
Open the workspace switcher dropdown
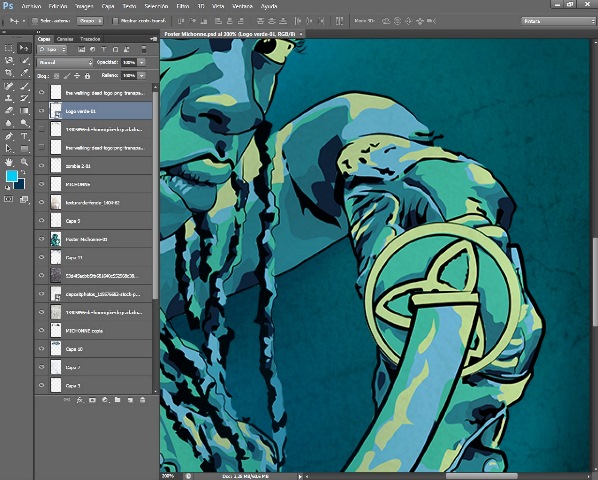click(558, 21)
